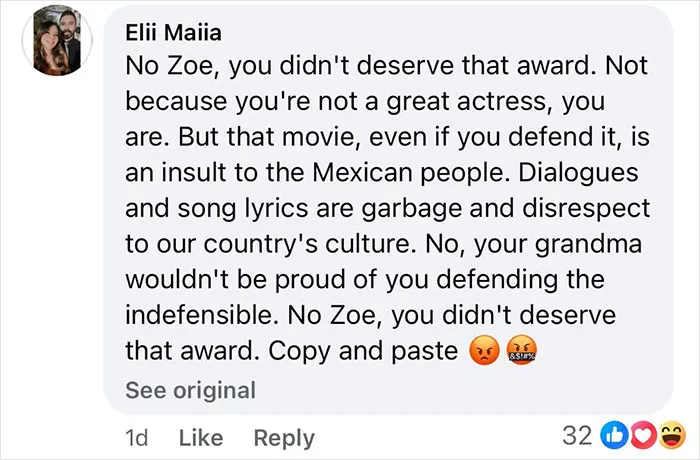Click the blue thumbs-up reaction icon
700x460 pixels.
614,435
